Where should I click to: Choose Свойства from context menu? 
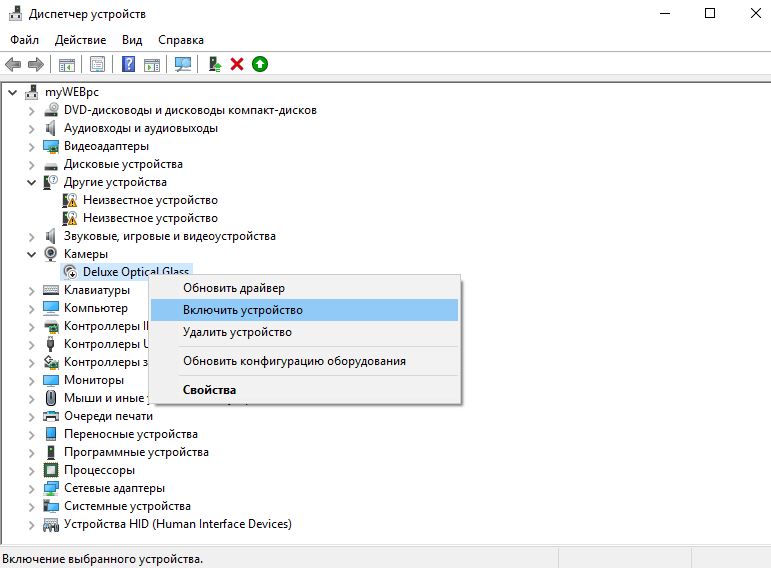304,390
